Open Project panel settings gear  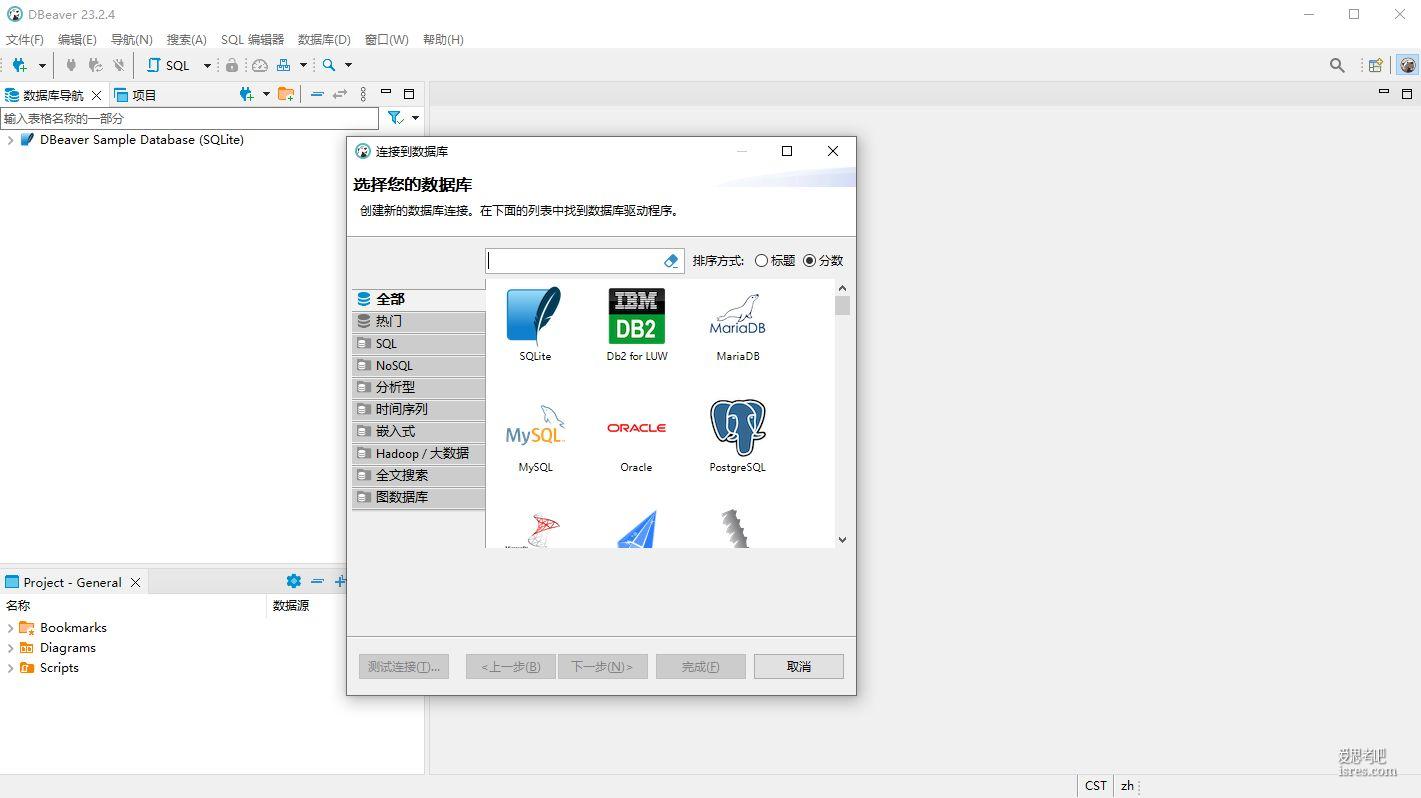click(x=293, y=581)
